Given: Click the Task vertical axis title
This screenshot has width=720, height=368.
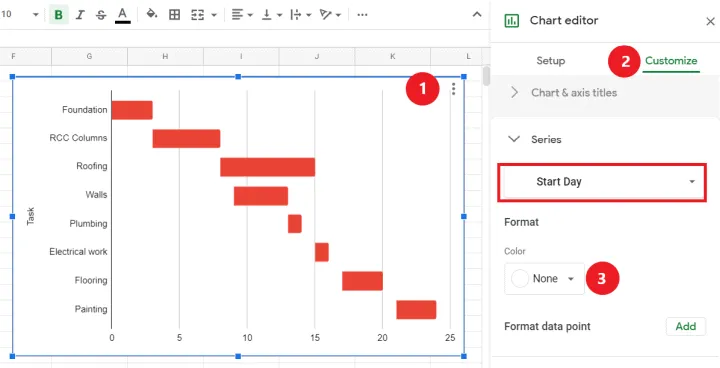Looking at the screenshot, I should pyautogui.click(x=31, y=216).
